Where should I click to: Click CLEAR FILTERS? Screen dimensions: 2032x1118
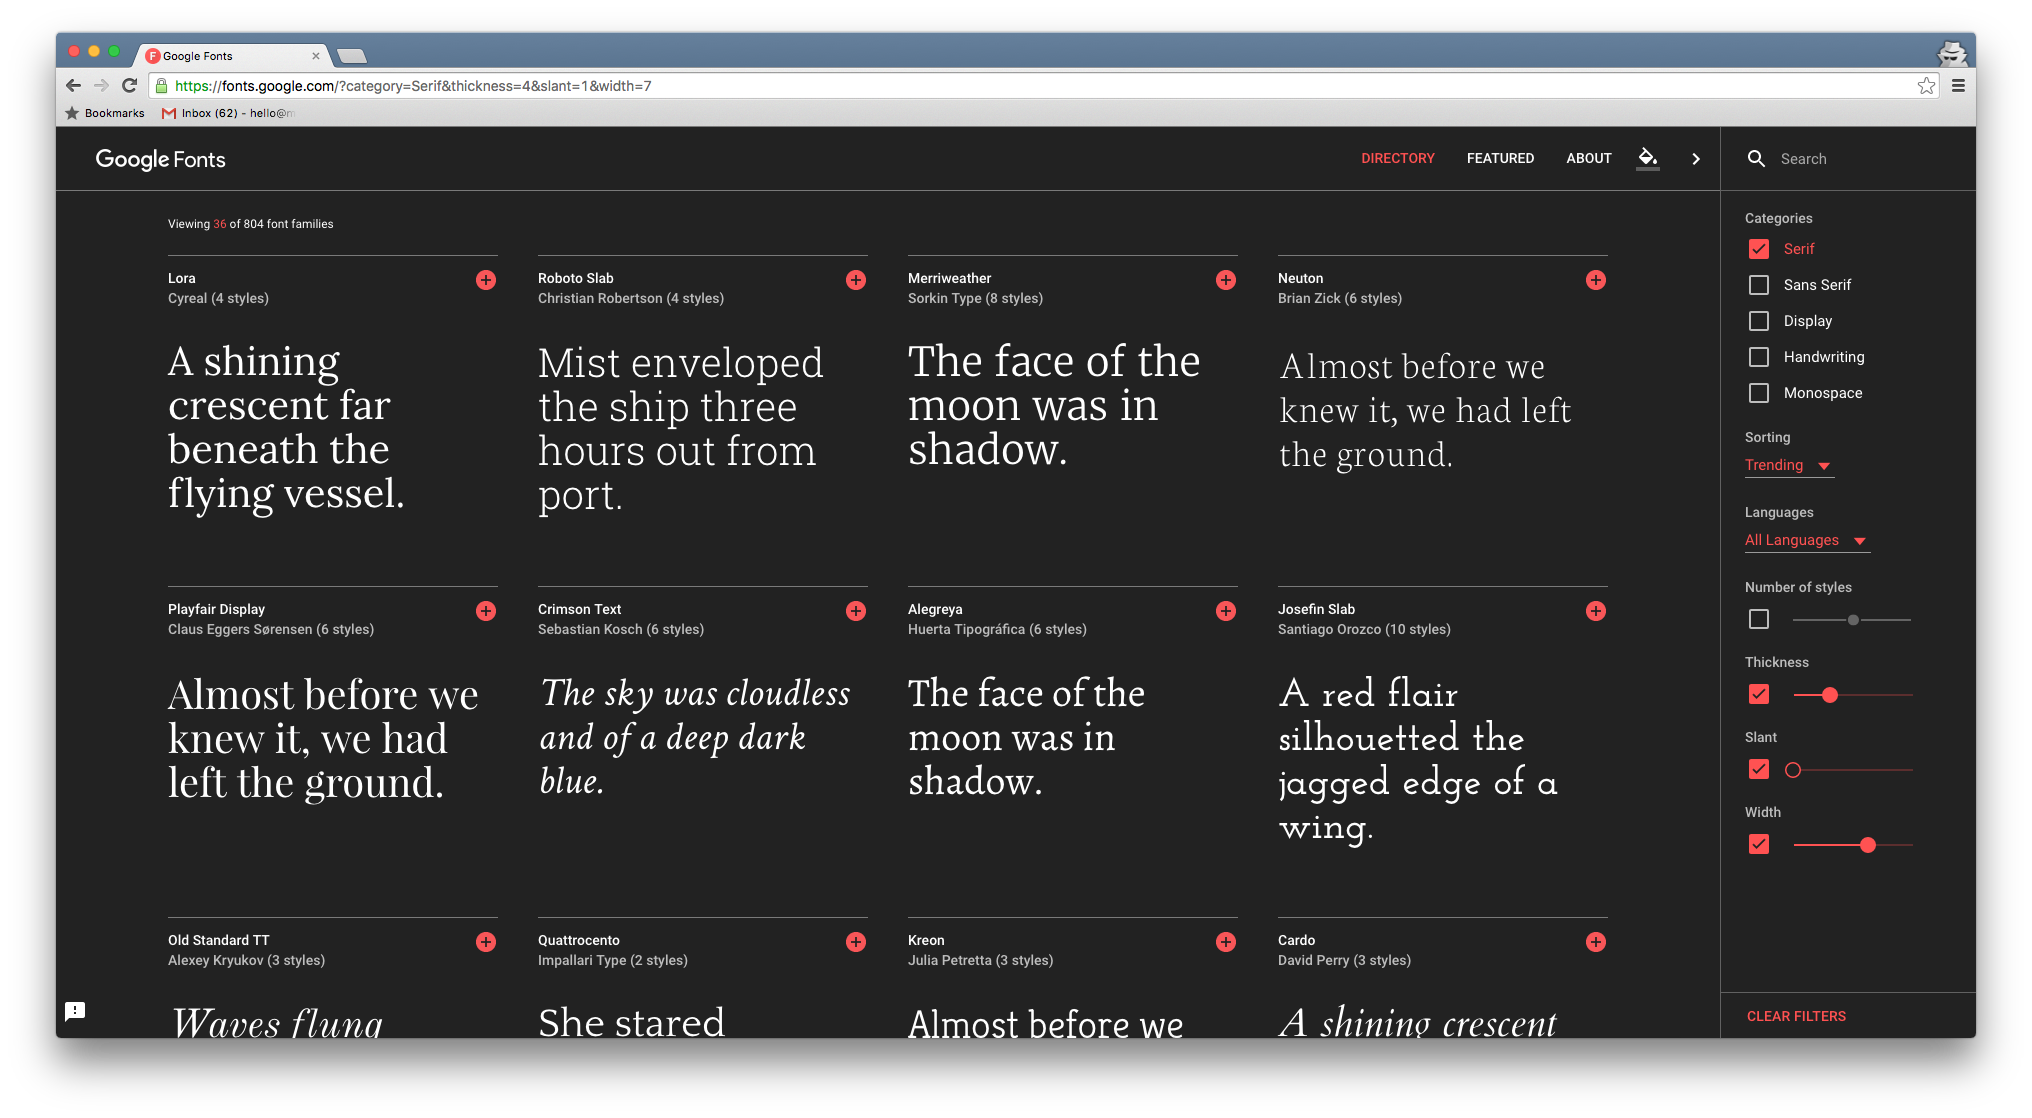(x=1796, y=1016)
